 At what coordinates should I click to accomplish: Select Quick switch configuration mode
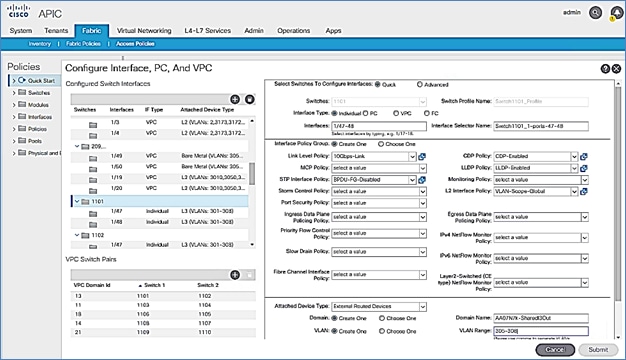[x=378, y=85]
